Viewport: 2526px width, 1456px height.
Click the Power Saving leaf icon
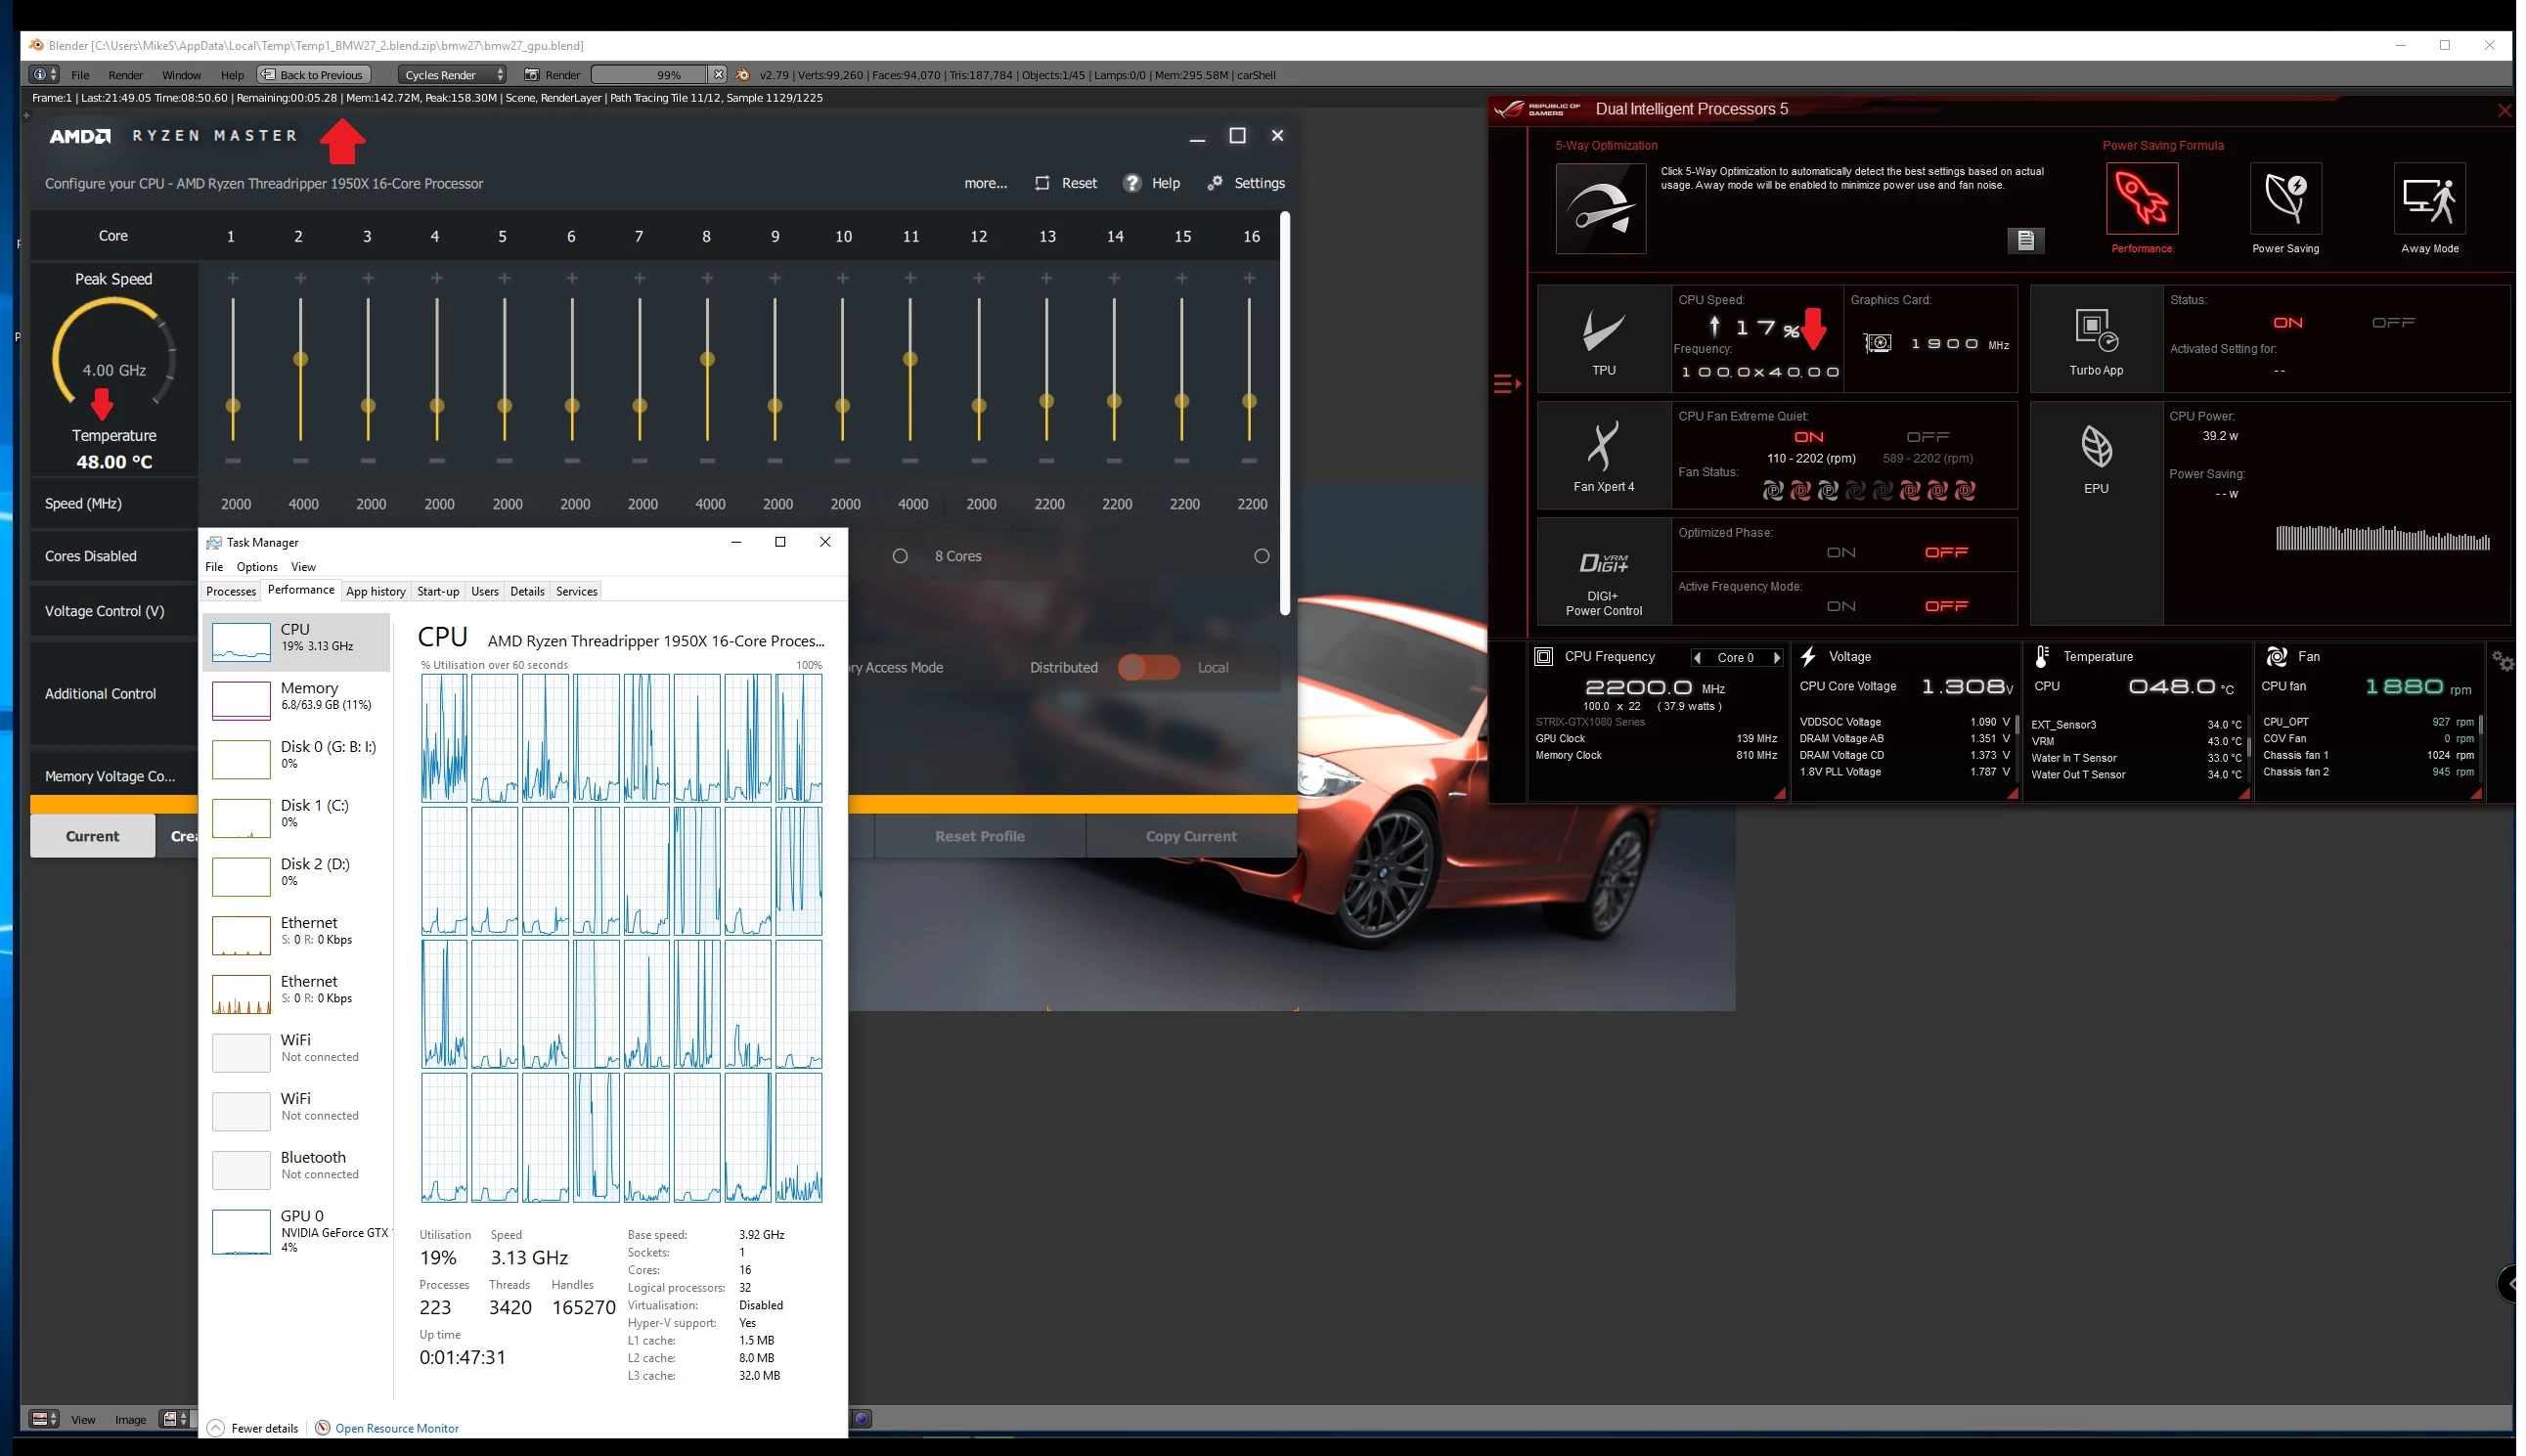tap(2285, 198)
